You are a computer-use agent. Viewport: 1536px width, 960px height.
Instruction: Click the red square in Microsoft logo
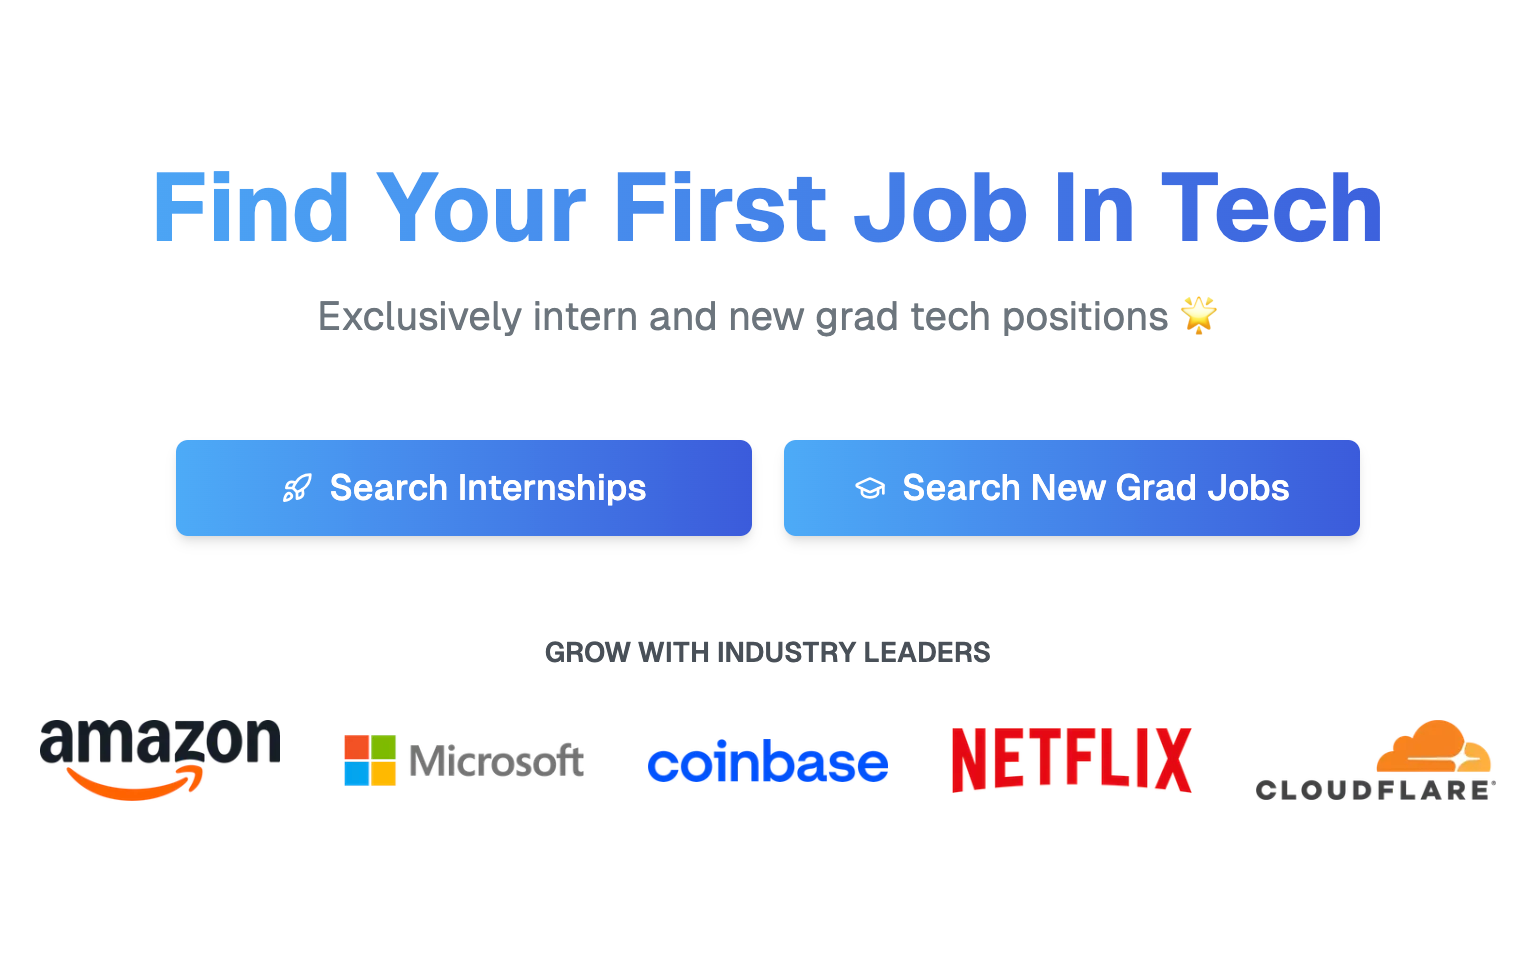[x=357, y=747]
